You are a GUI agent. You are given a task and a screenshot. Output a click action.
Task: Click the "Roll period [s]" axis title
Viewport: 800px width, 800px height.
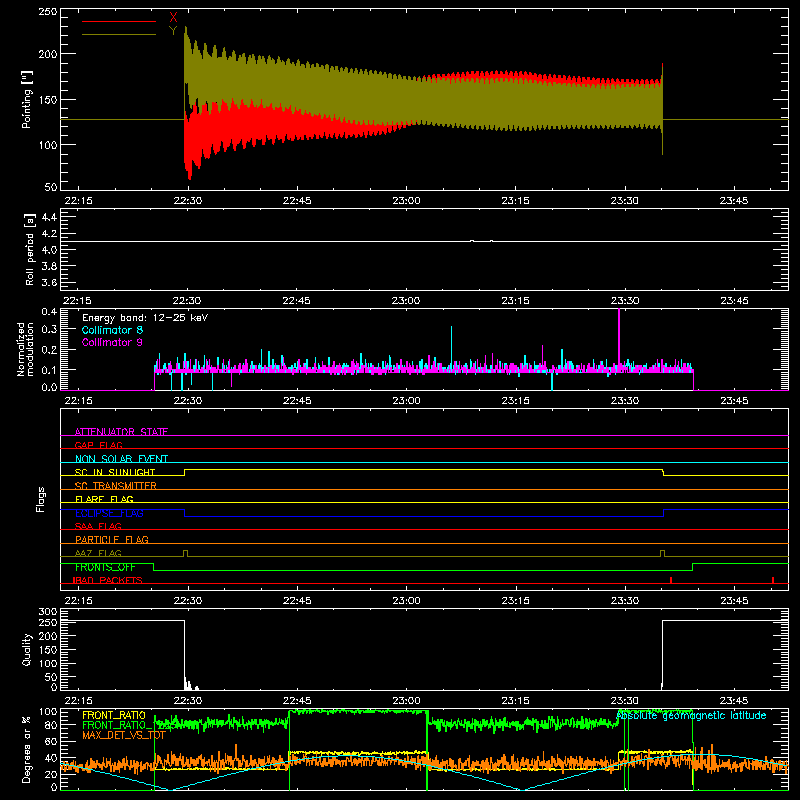29,249
